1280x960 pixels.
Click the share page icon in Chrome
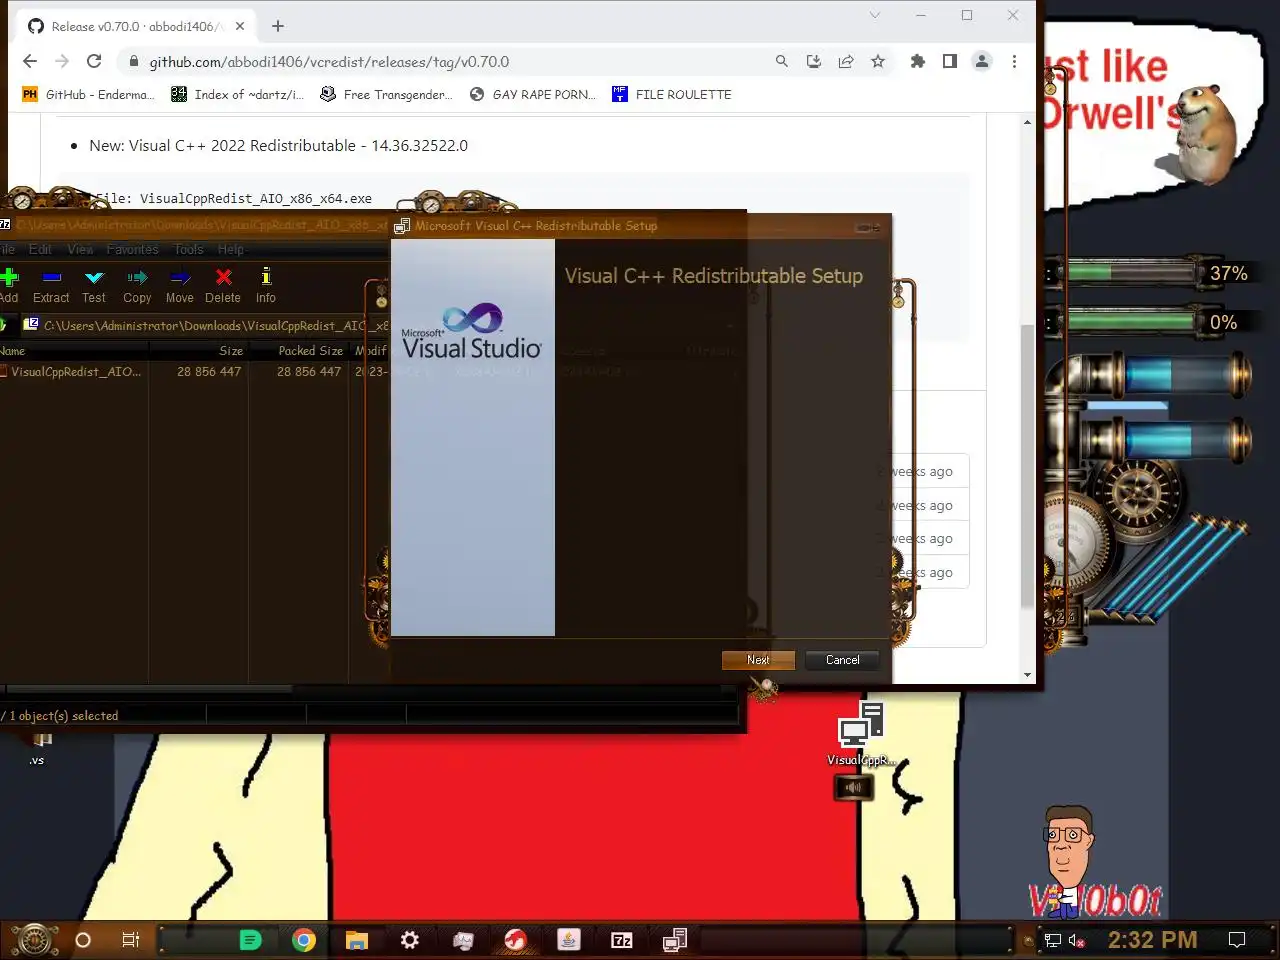pos(846,61)
